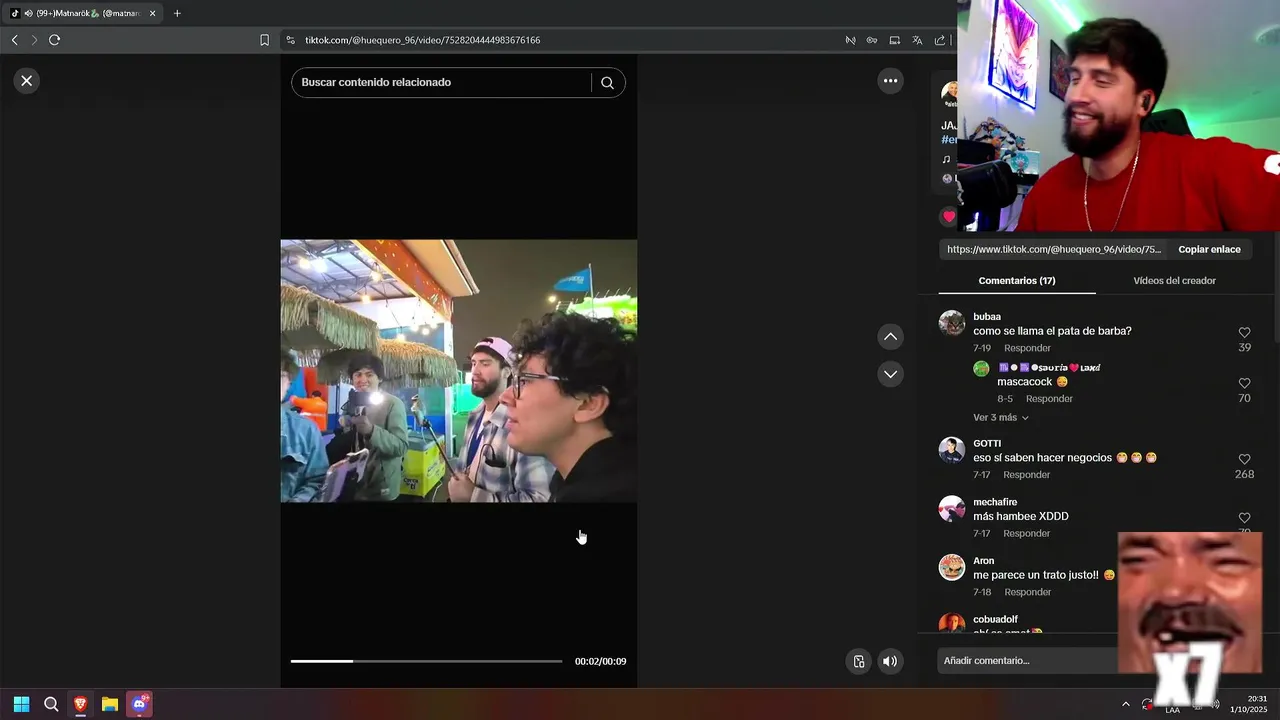Reply to bubaa's comment
This screenshot has width=1280, height=720.
pyautogui.click(x=1027, y=348)
